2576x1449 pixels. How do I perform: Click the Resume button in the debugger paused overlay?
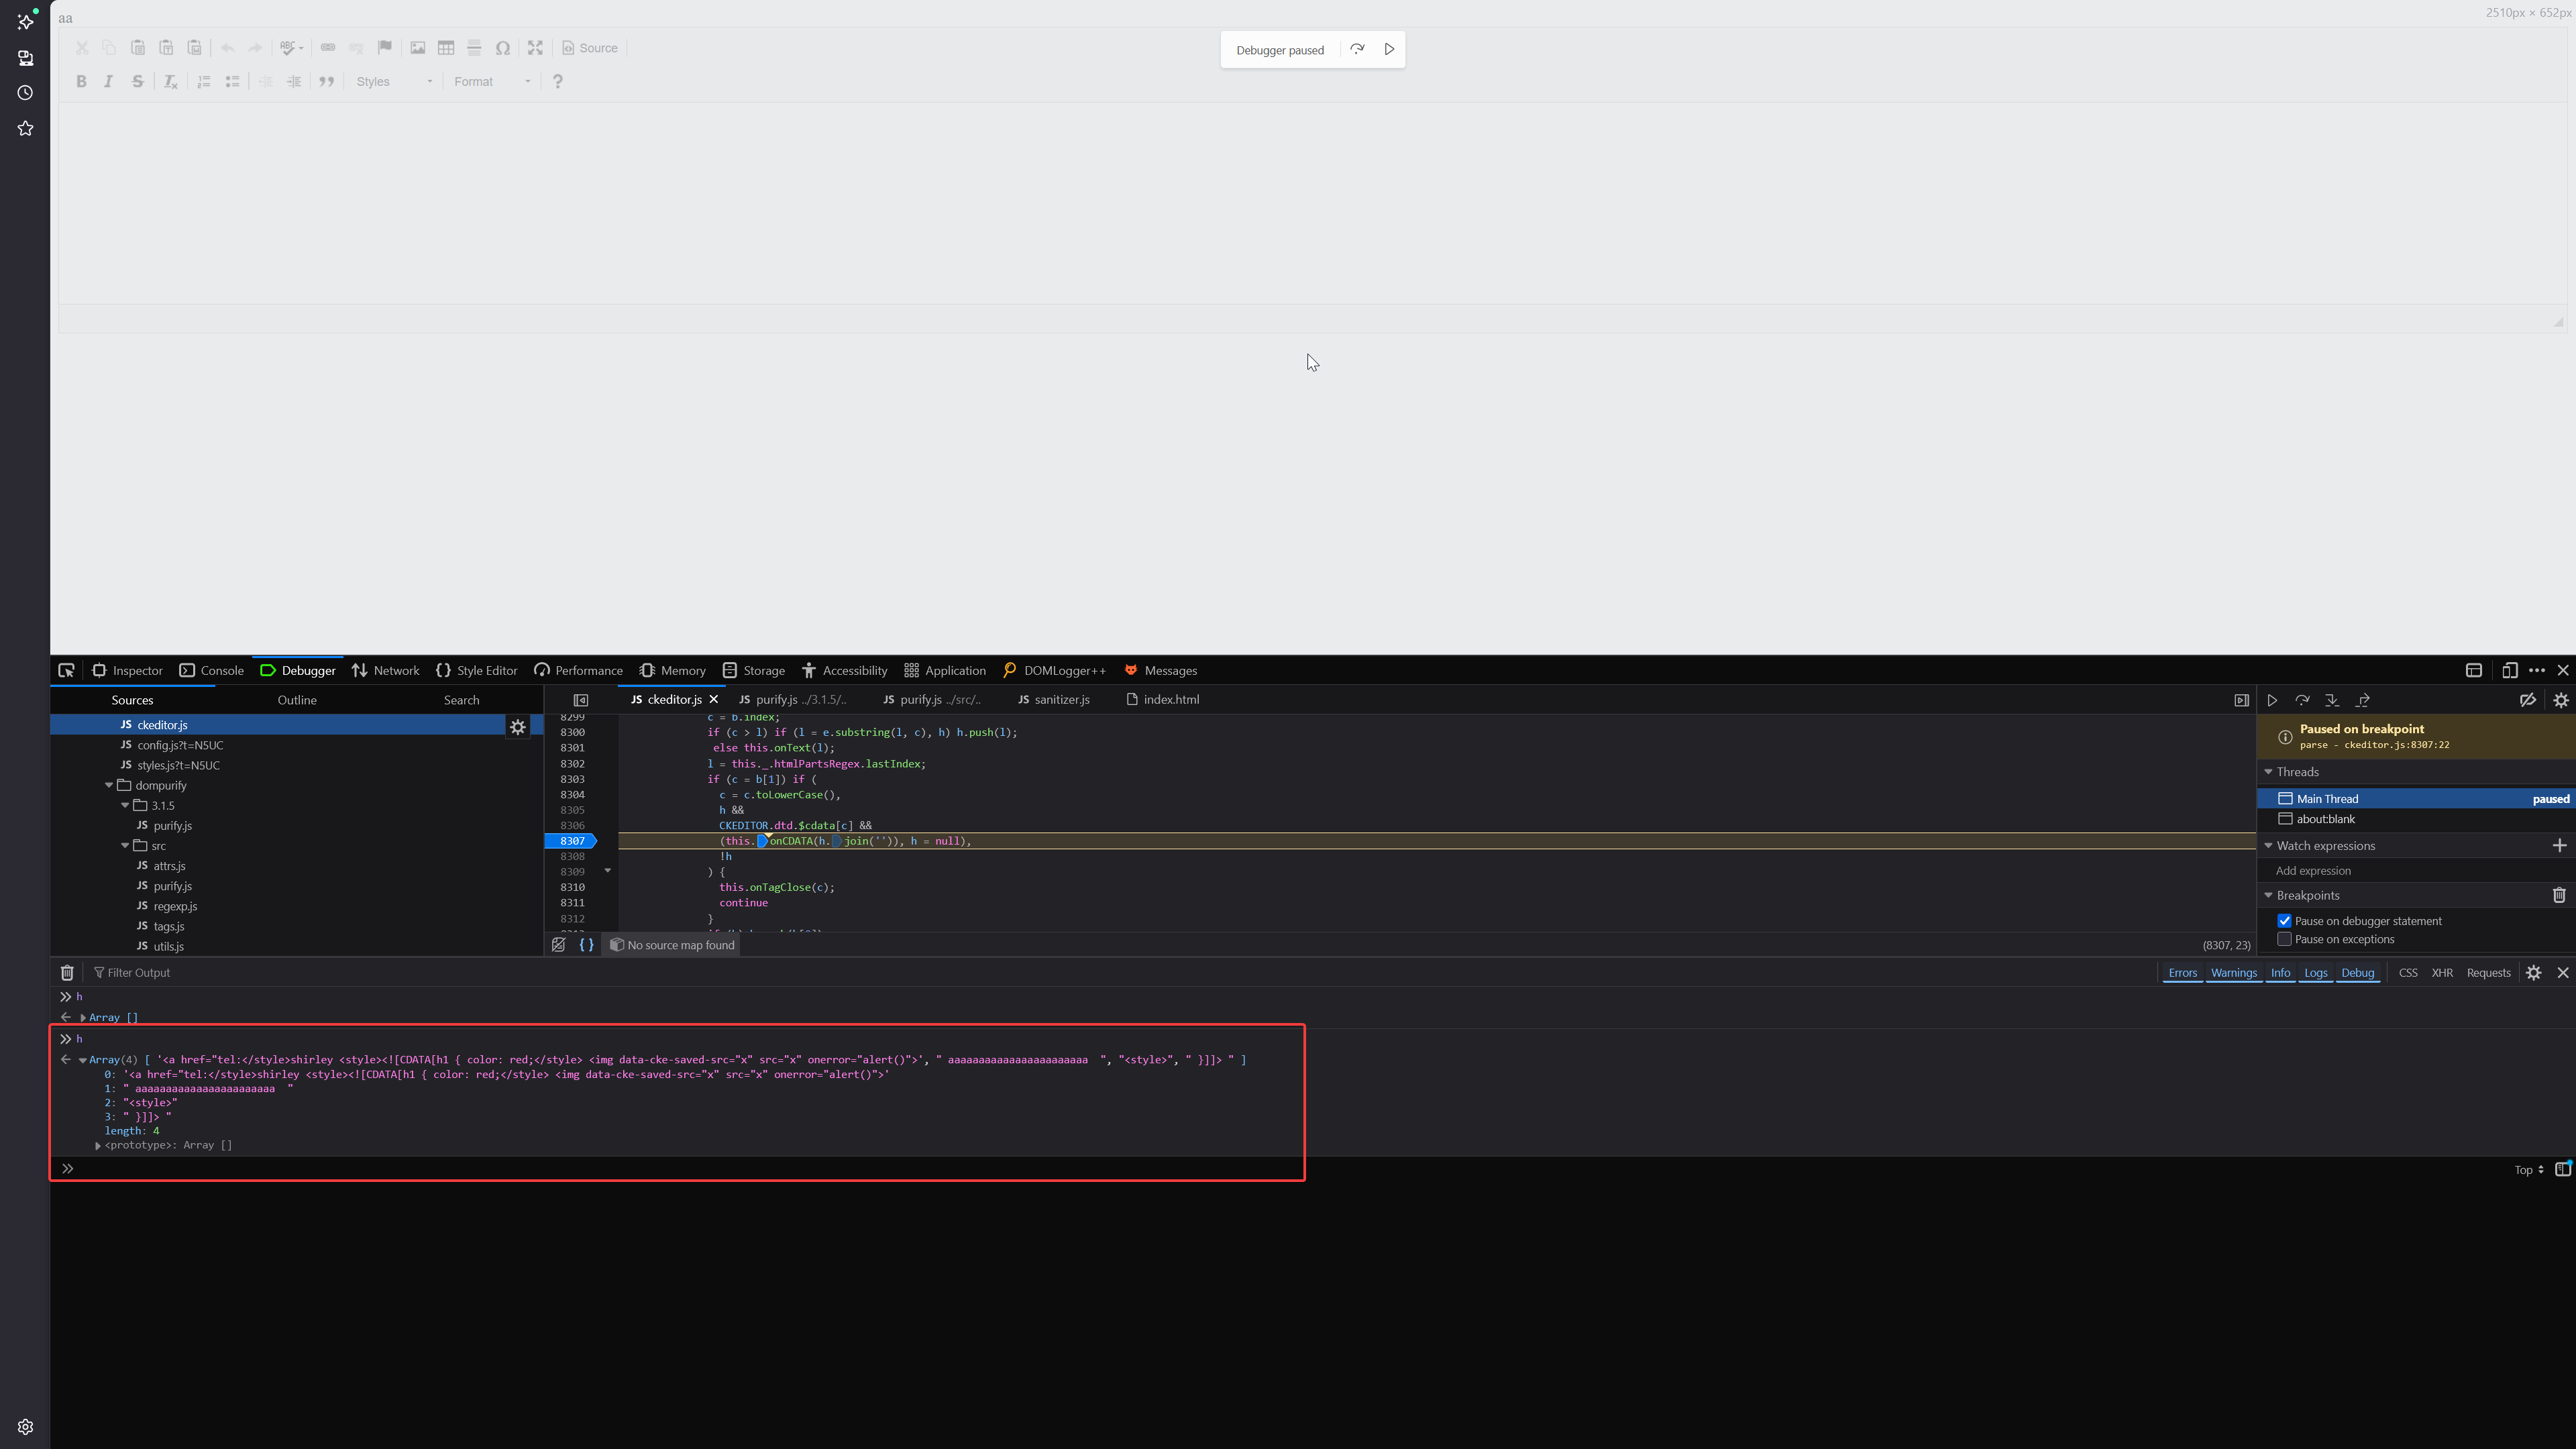click(1389, 49)
